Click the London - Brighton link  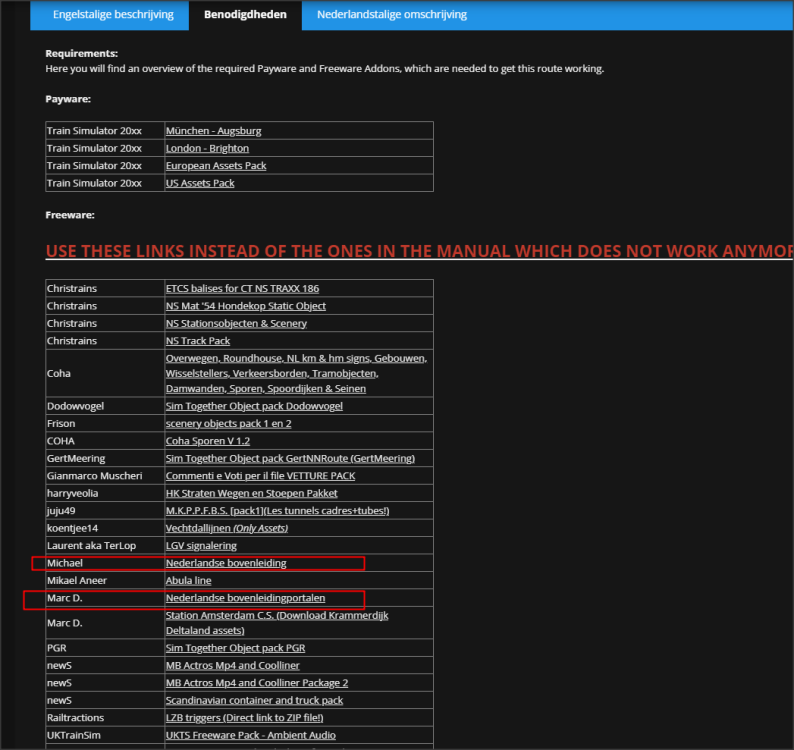point(207,148)
